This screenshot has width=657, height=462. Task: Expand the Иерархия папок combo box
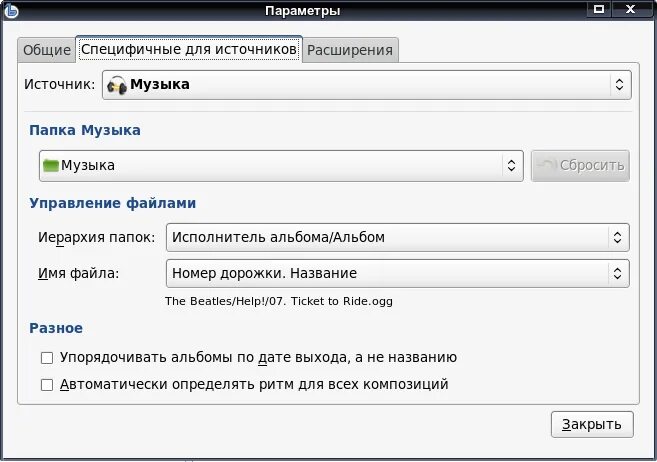click(398, 237)
